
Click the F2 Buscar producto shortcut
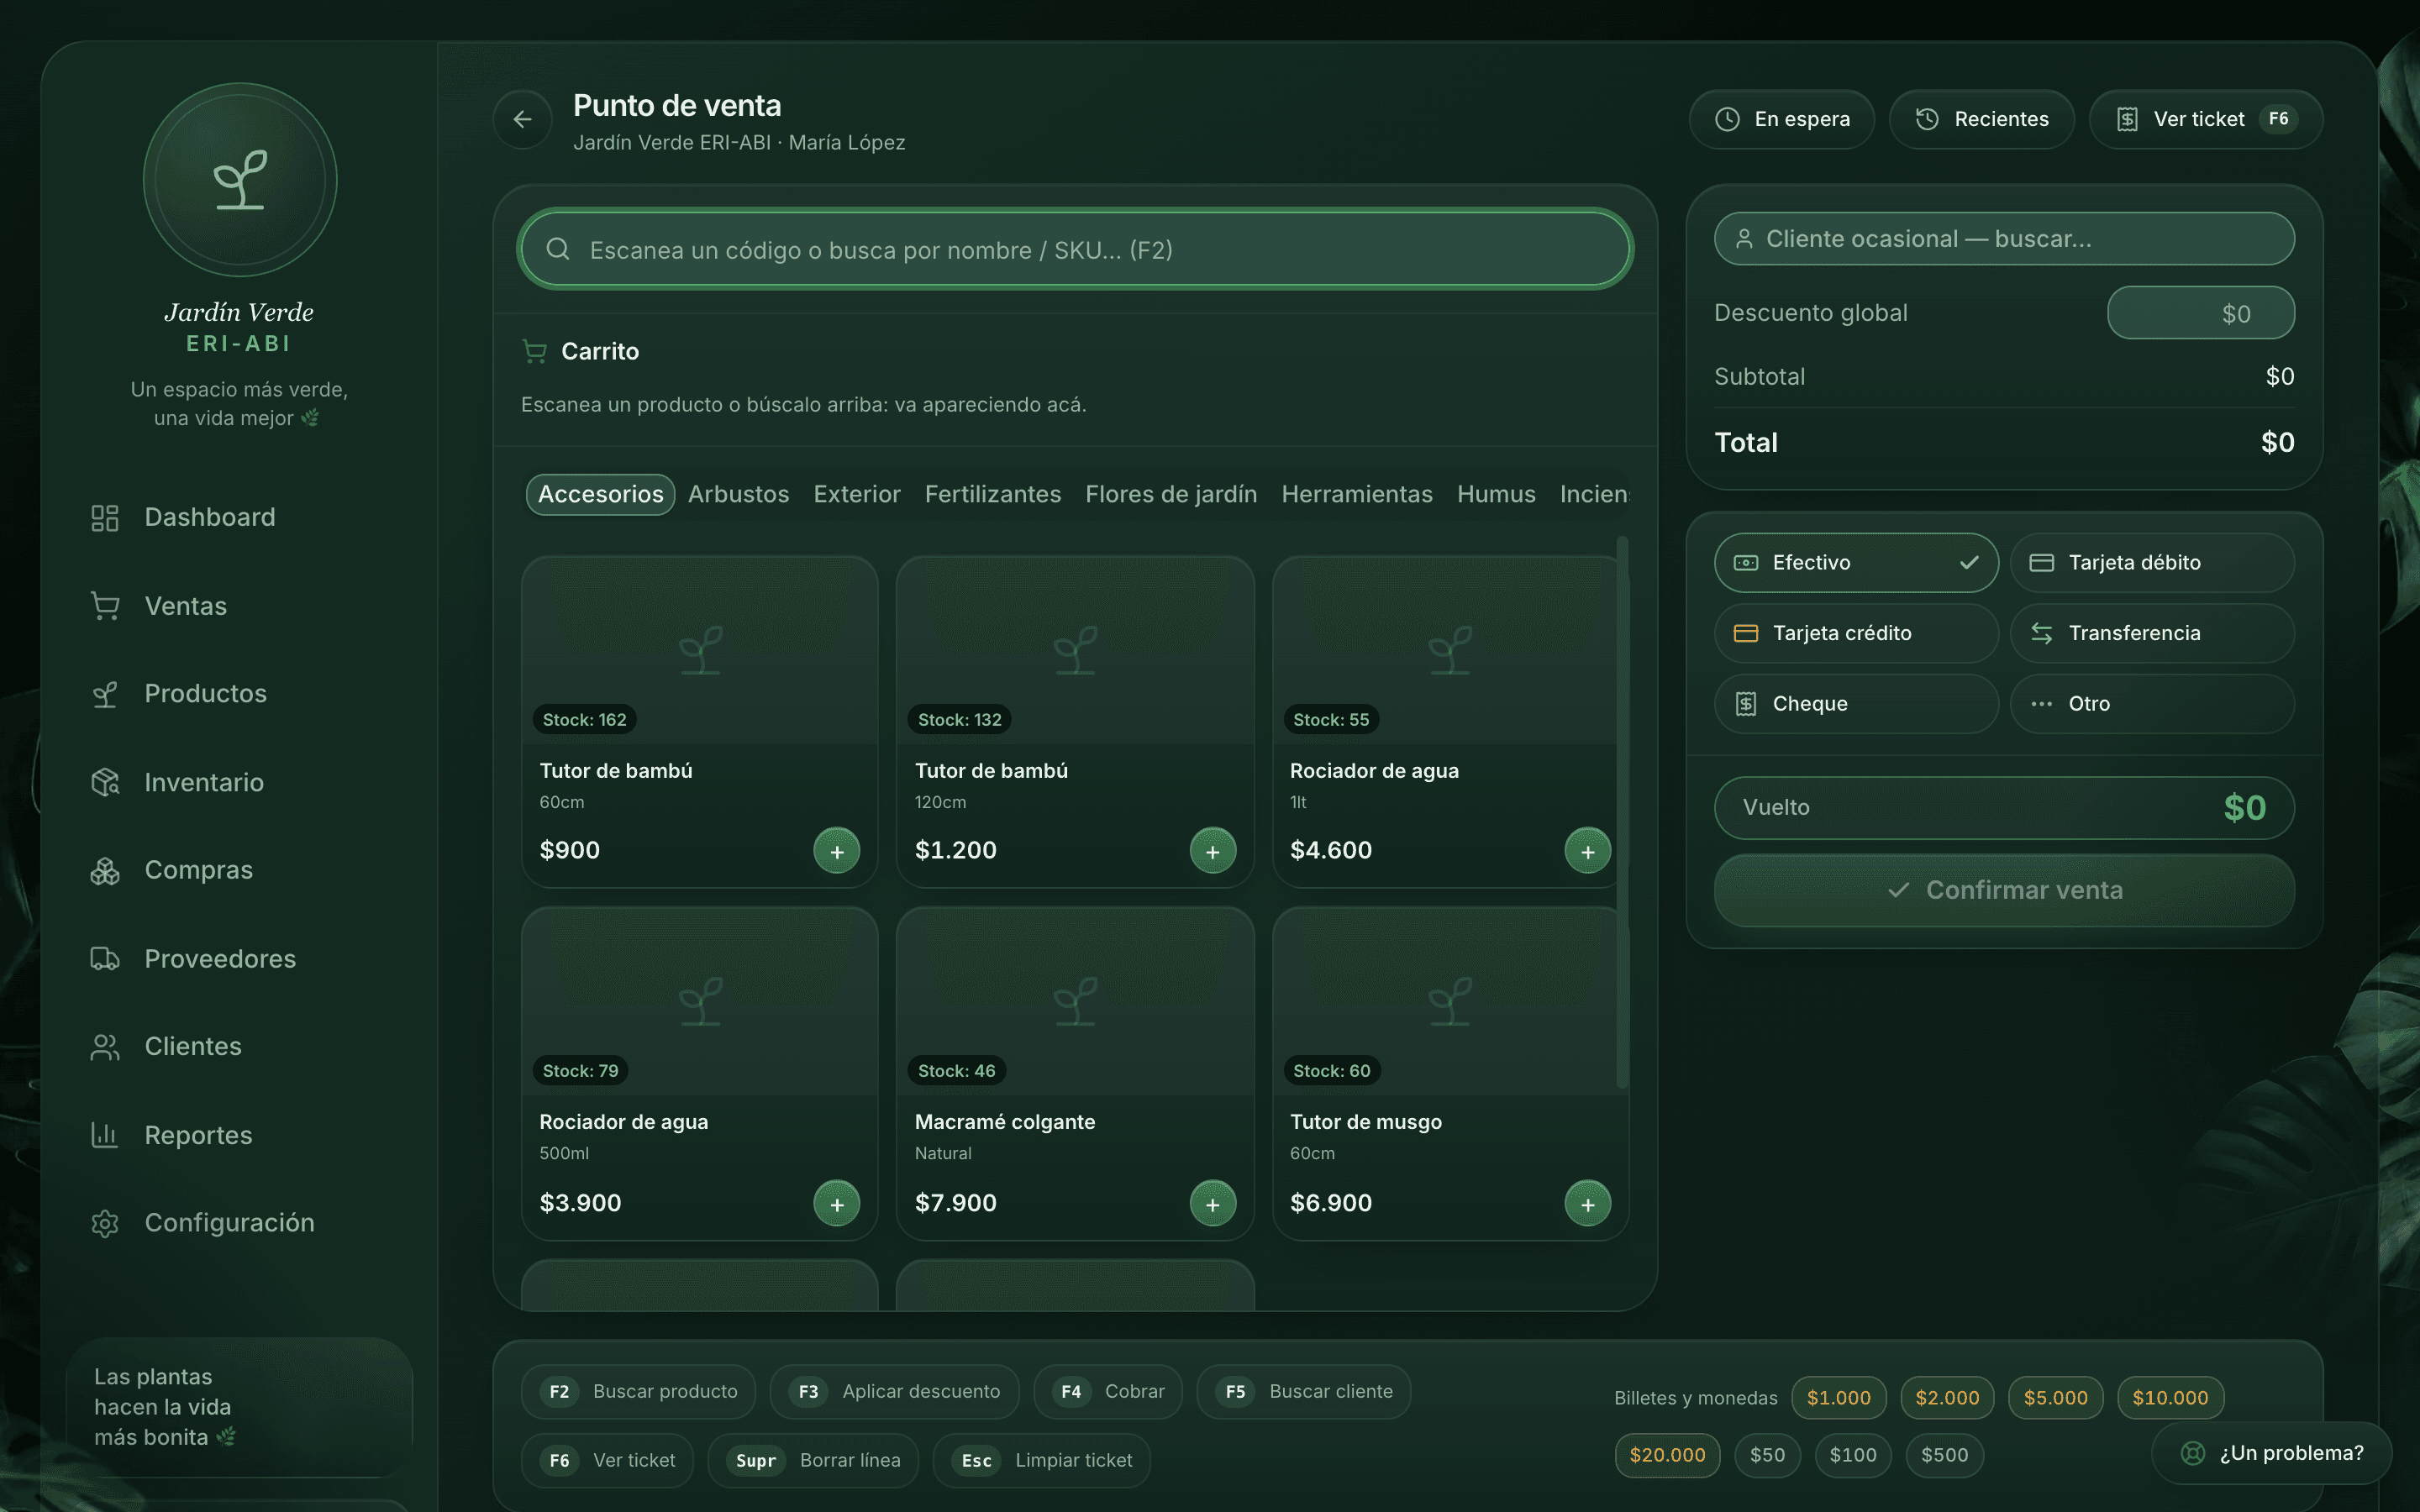click(x=639, y=1391)
